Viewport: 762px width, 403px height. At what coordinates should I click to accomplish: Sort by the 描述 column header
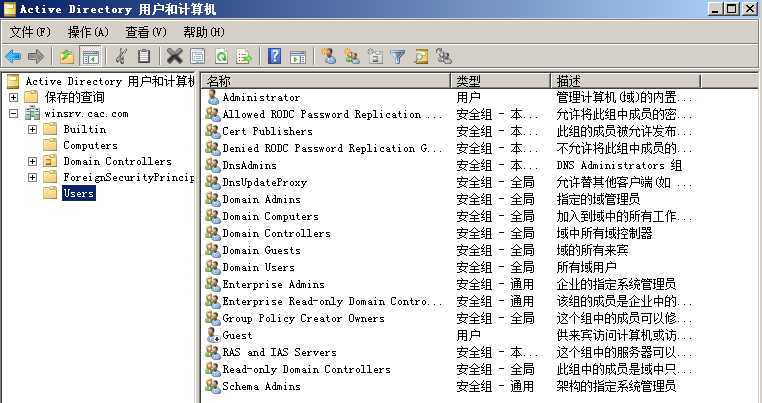pyautogui.click(x=626, y=81)
